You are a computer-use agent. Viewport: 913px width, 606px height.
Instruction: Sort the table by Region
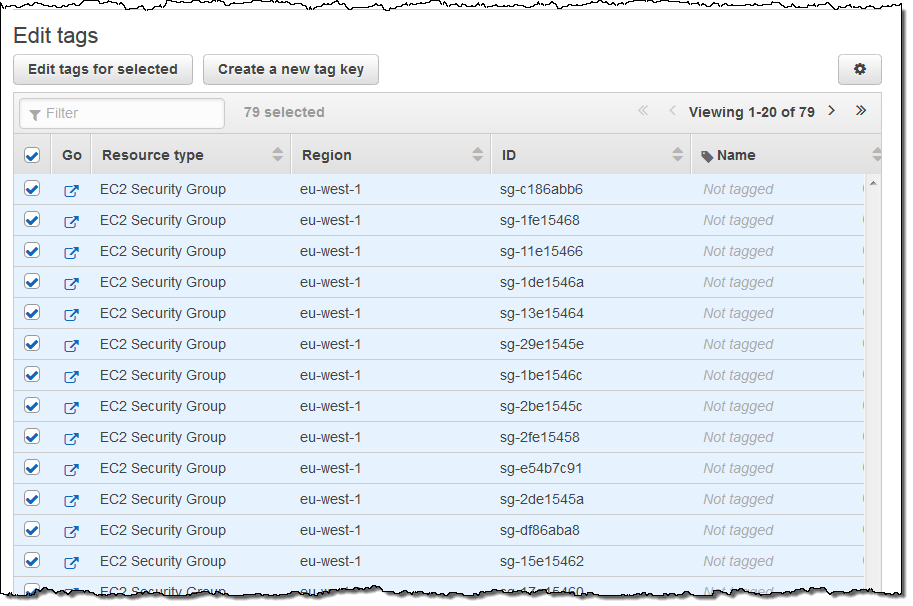coord(327,155)
